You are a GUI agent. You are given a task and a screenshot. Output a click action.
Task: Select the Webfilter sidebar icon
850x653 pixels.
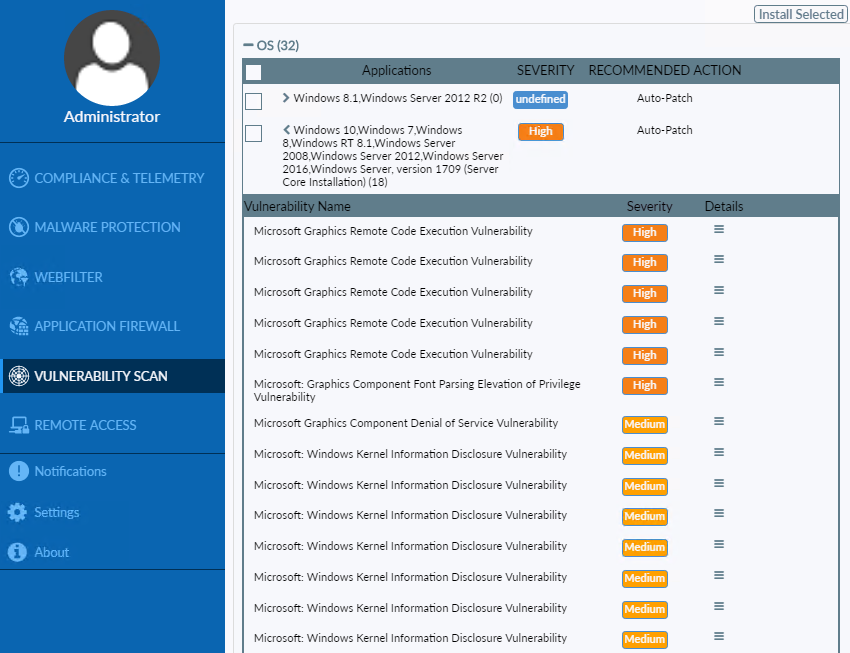point(19,277)
